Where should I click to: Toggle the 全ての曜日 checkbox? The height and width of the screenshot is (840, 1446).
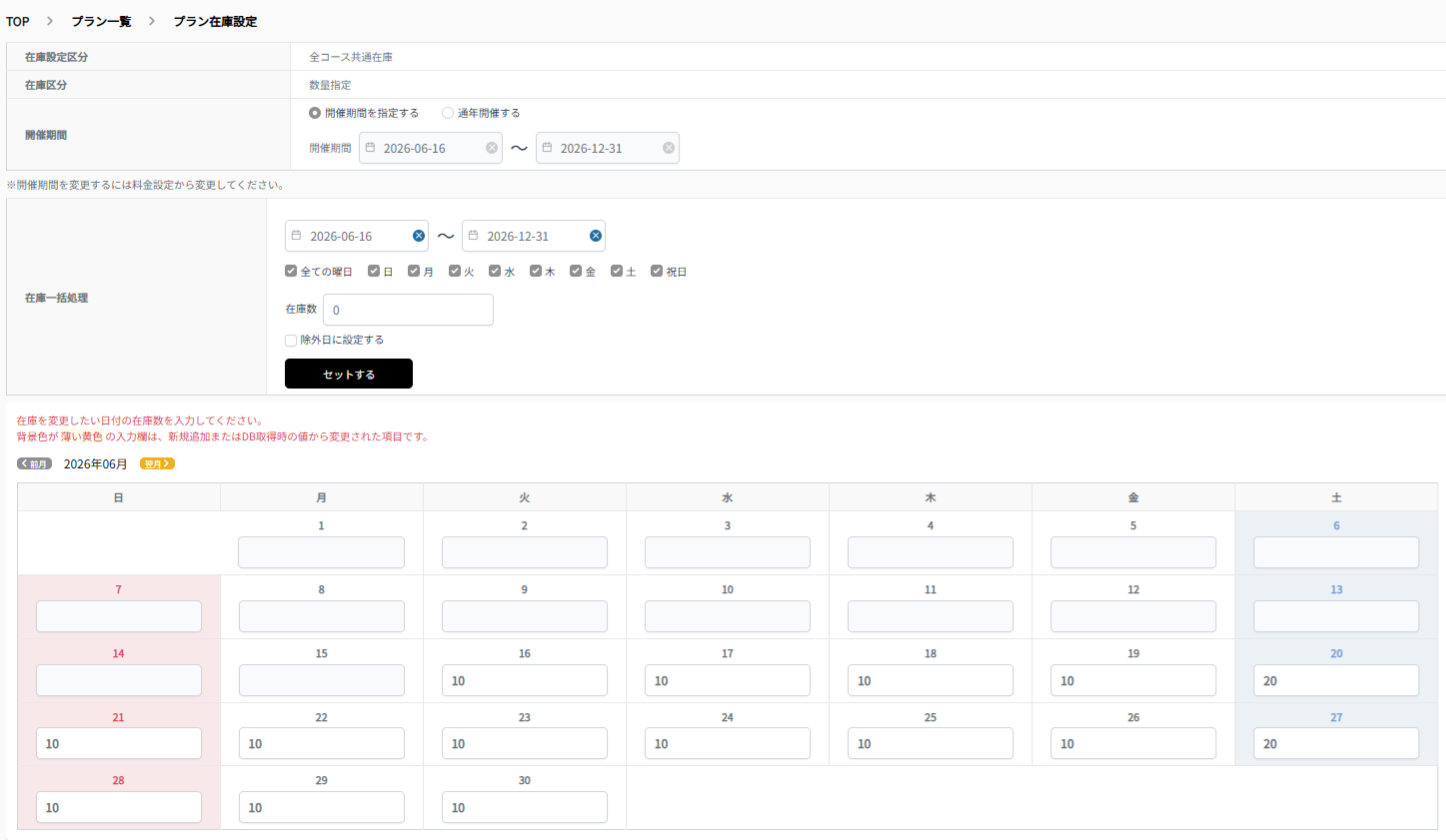[291, 271]
